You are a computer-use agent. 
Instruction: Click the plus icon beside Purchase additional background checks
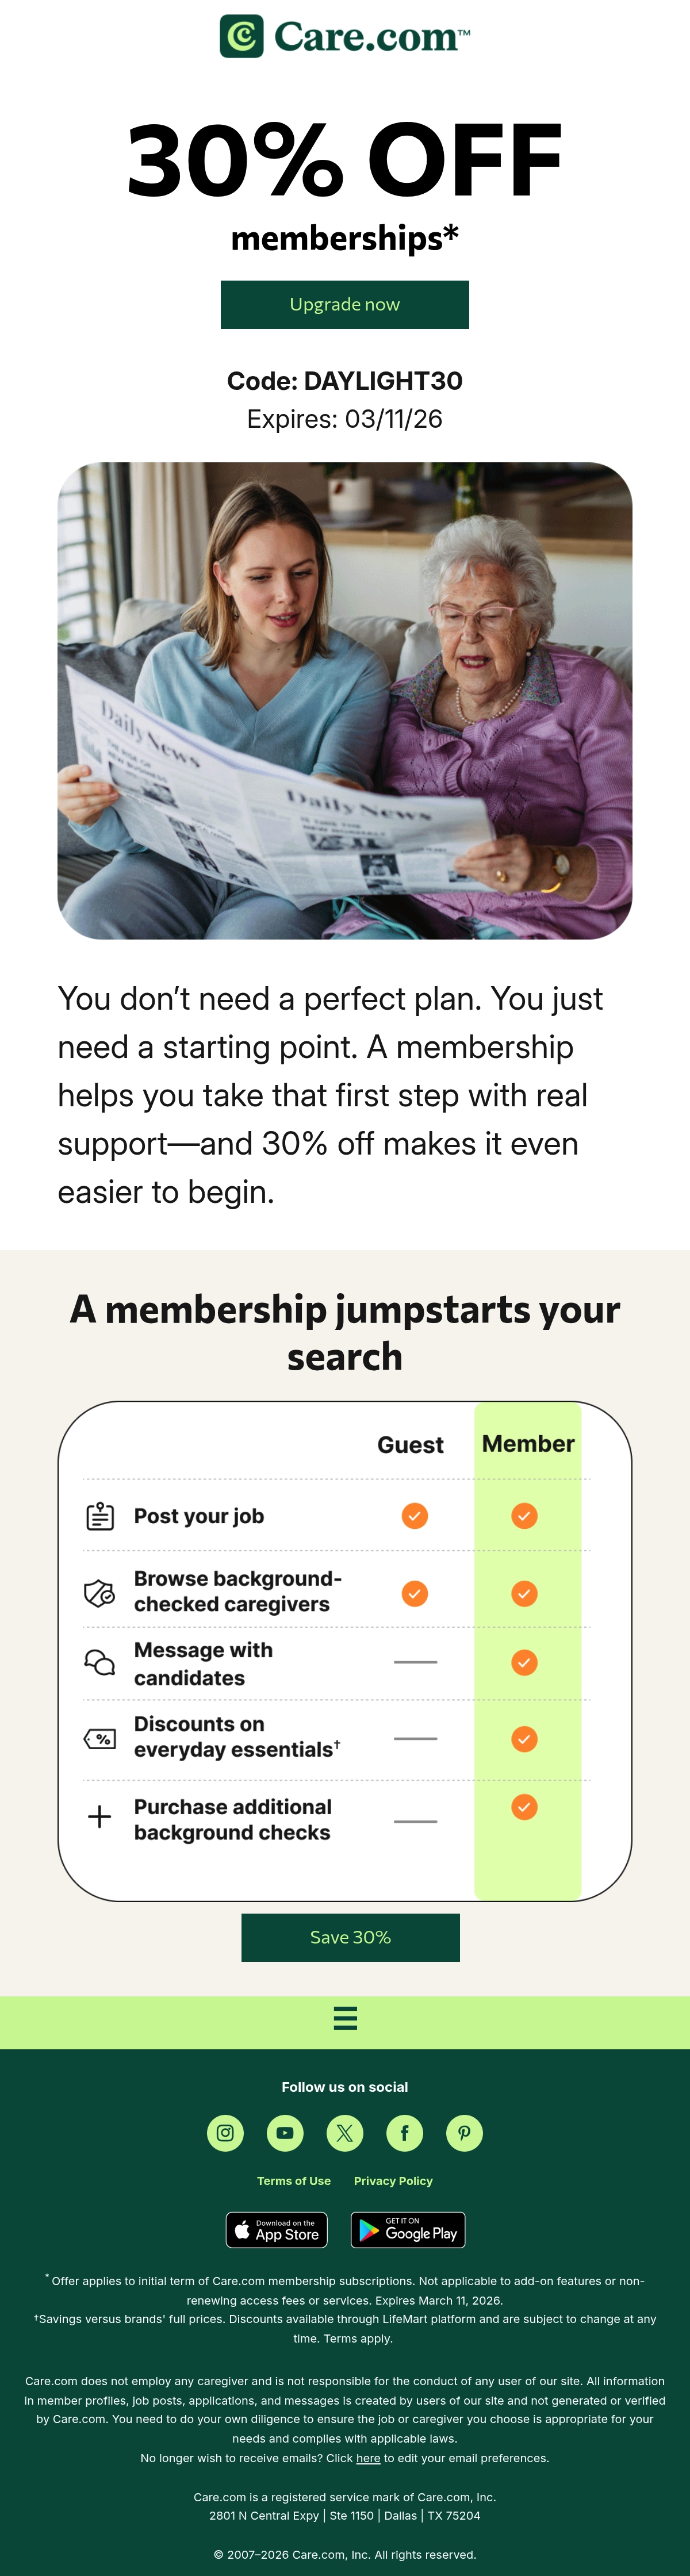click(x=100, y=1817)
